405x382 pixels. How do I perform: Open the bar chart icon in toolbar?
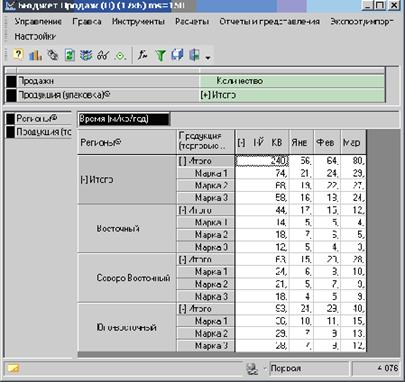coord(35,55)
